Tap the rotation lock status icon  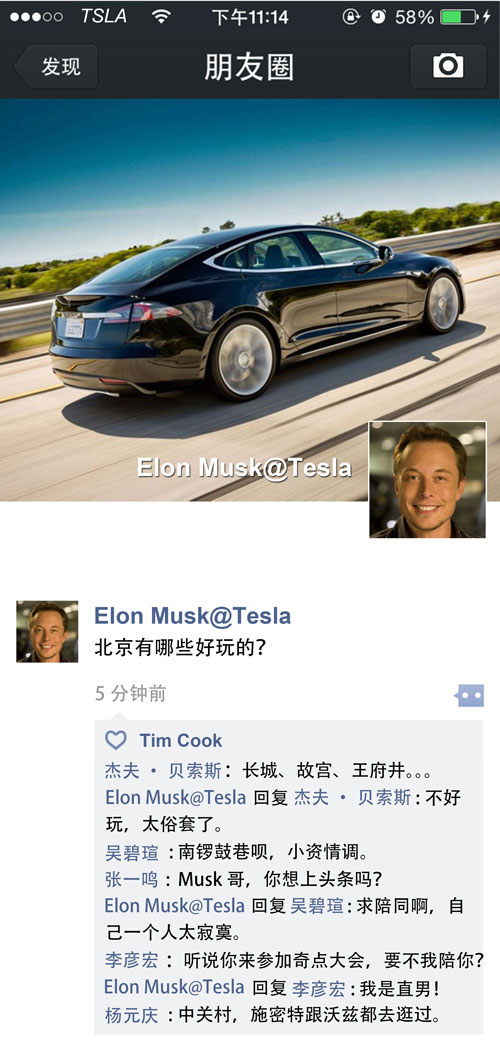point(351,17)
